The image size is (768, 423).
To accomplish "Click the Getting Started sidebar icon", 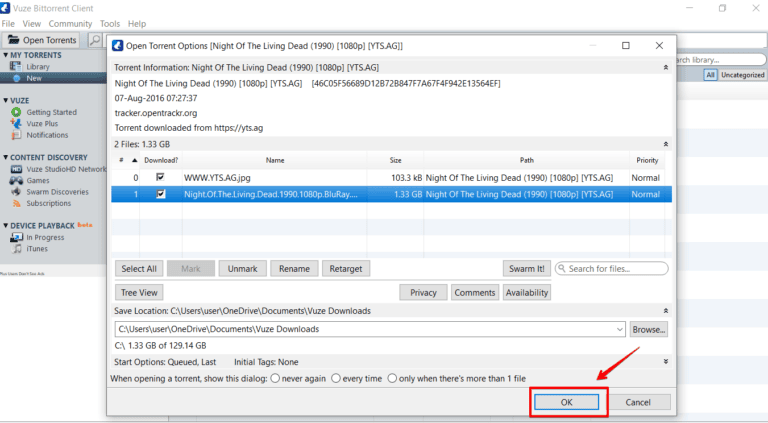I will click(x=17, y=112).
